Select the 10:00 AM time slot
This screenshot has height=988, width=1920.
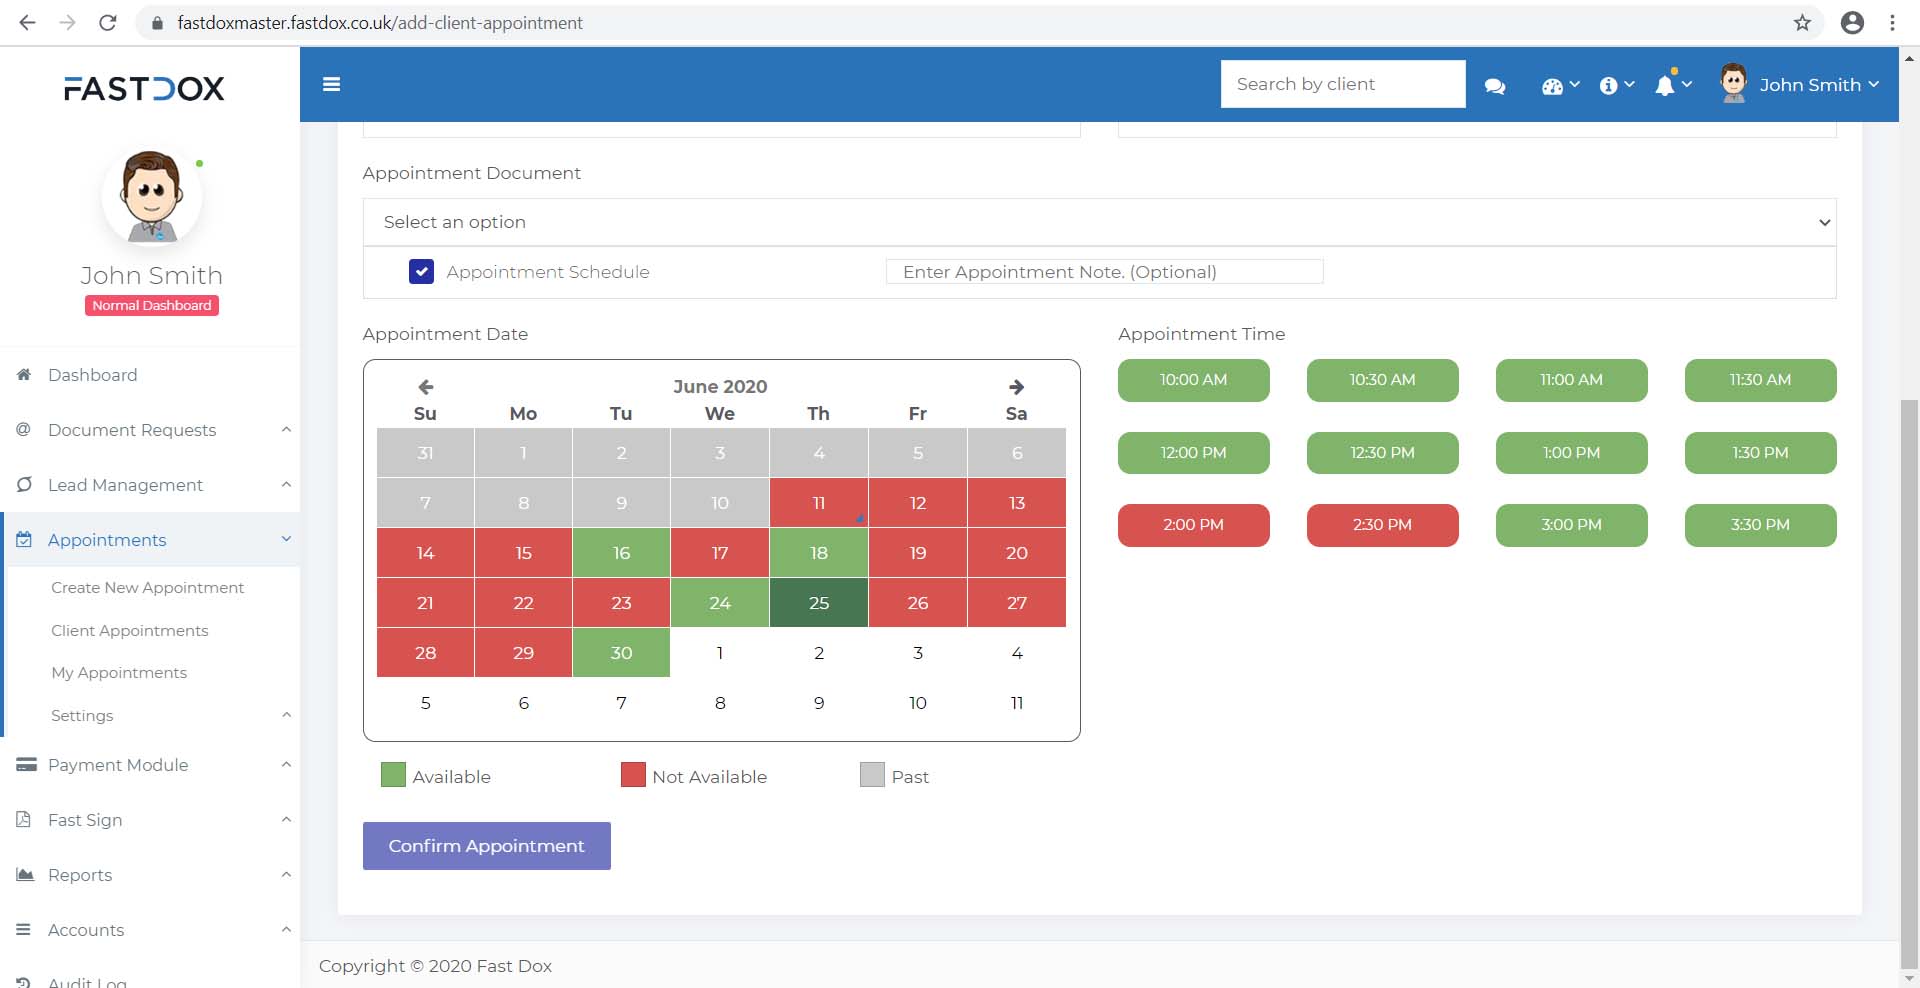[1193, 380]
